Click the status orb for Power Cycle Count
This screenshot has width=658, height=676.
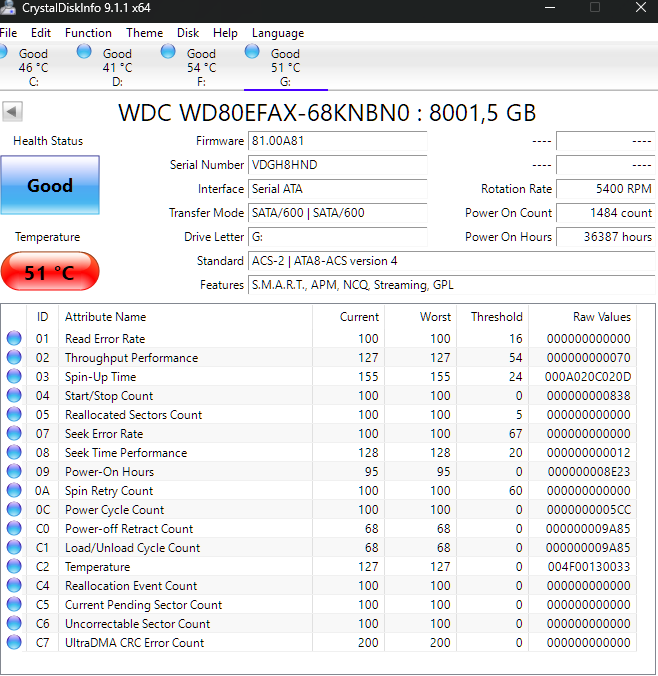click(14, 509)
